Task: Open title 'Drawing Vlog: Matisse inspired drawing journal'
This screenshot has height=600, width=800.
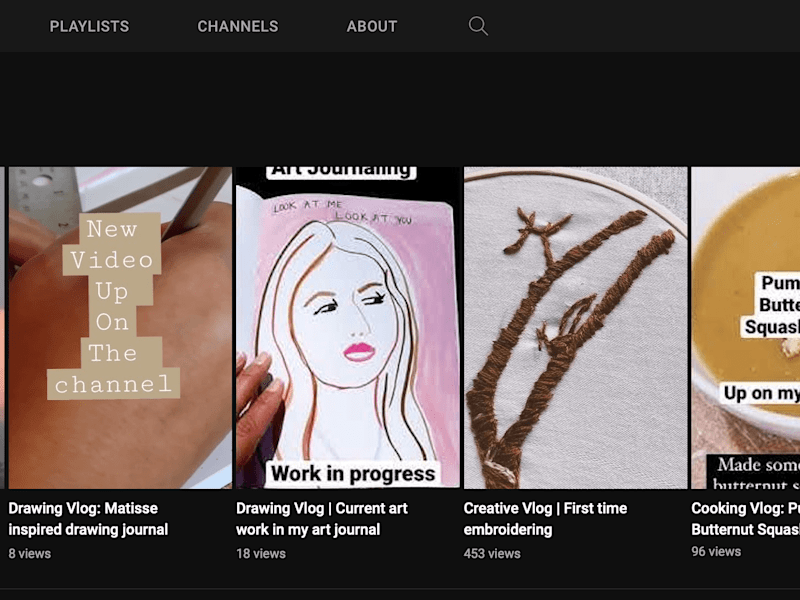Action: [88, 519]
